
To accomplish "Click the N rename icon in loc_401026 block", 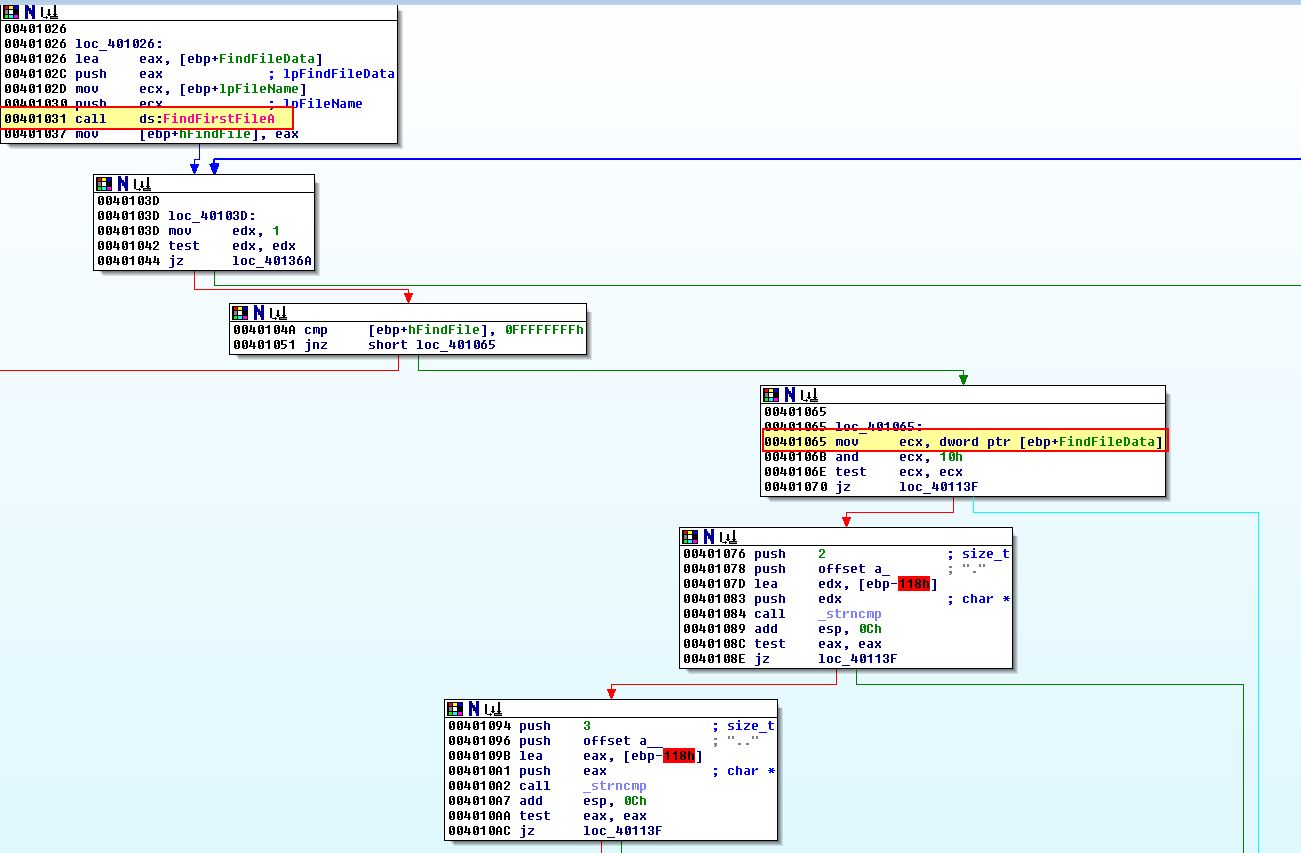I will click(x=29, y=13).
